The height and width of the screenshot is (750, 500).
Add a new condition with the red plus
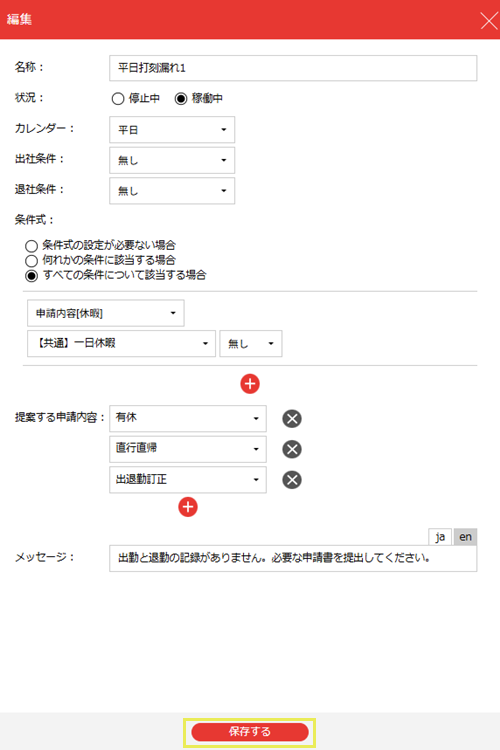[250, 384]
